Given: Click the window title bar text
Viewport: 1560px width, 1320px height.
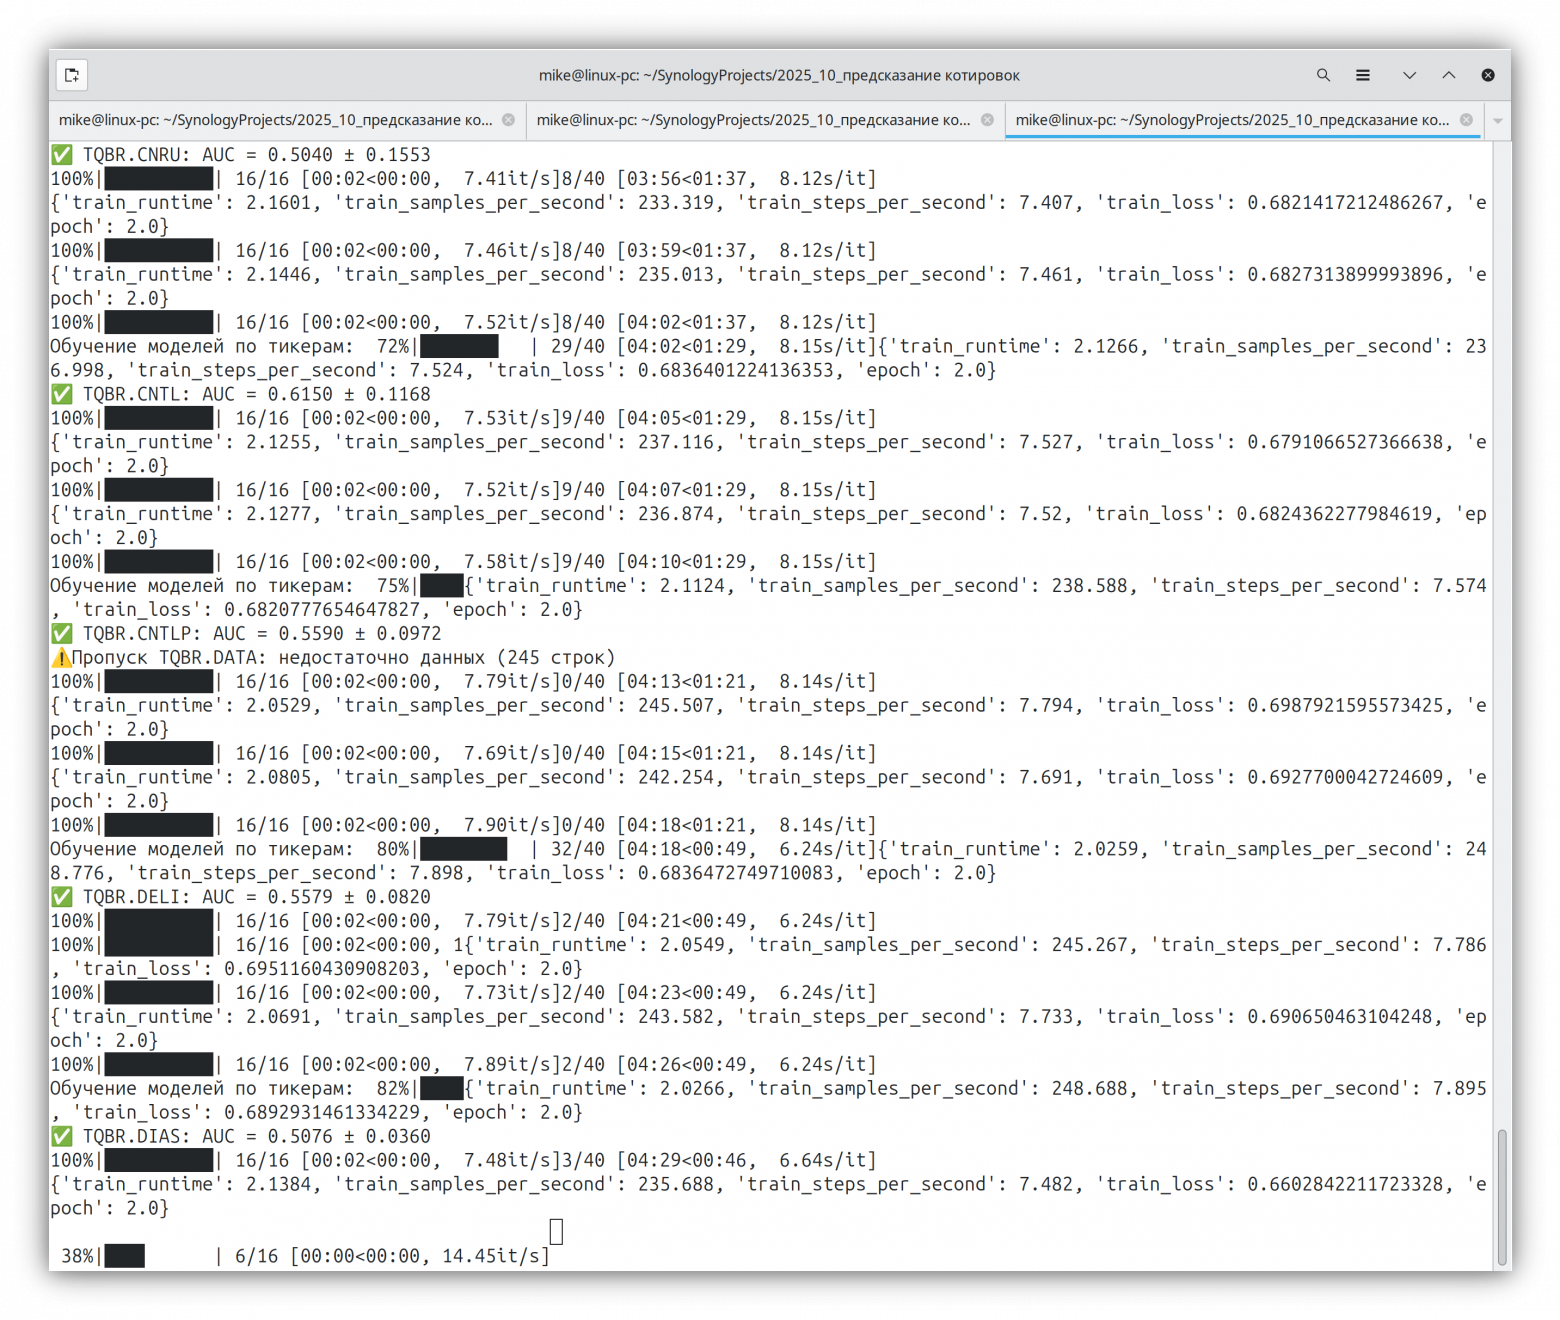Looking at the screenshot, I should click(779, 75).
